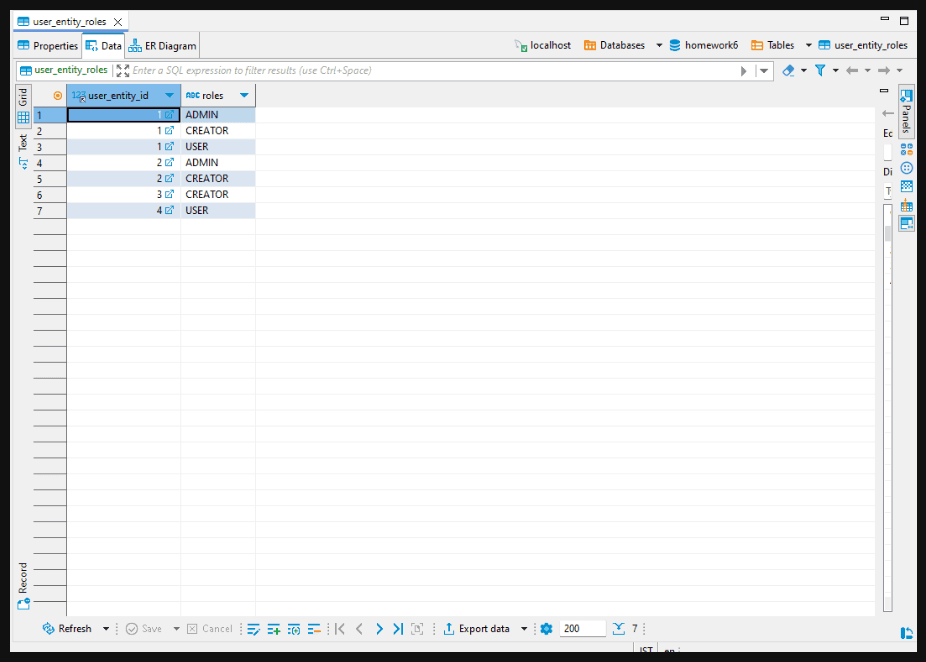Click the Export data upload icon

tap(449, 629)
